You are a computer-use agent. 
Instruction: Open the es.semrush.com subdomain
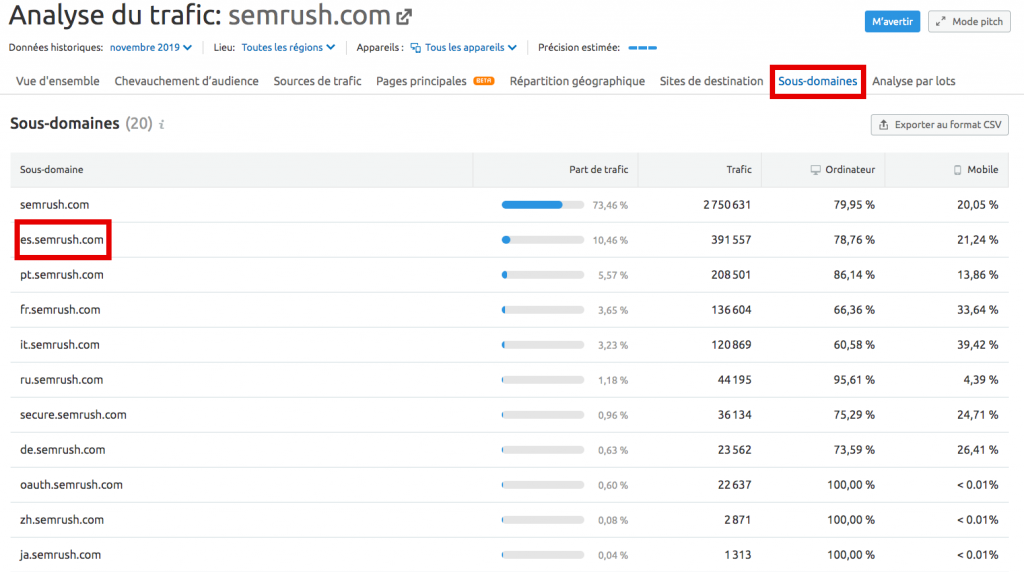pyautogui.click(x=61, y=240)
